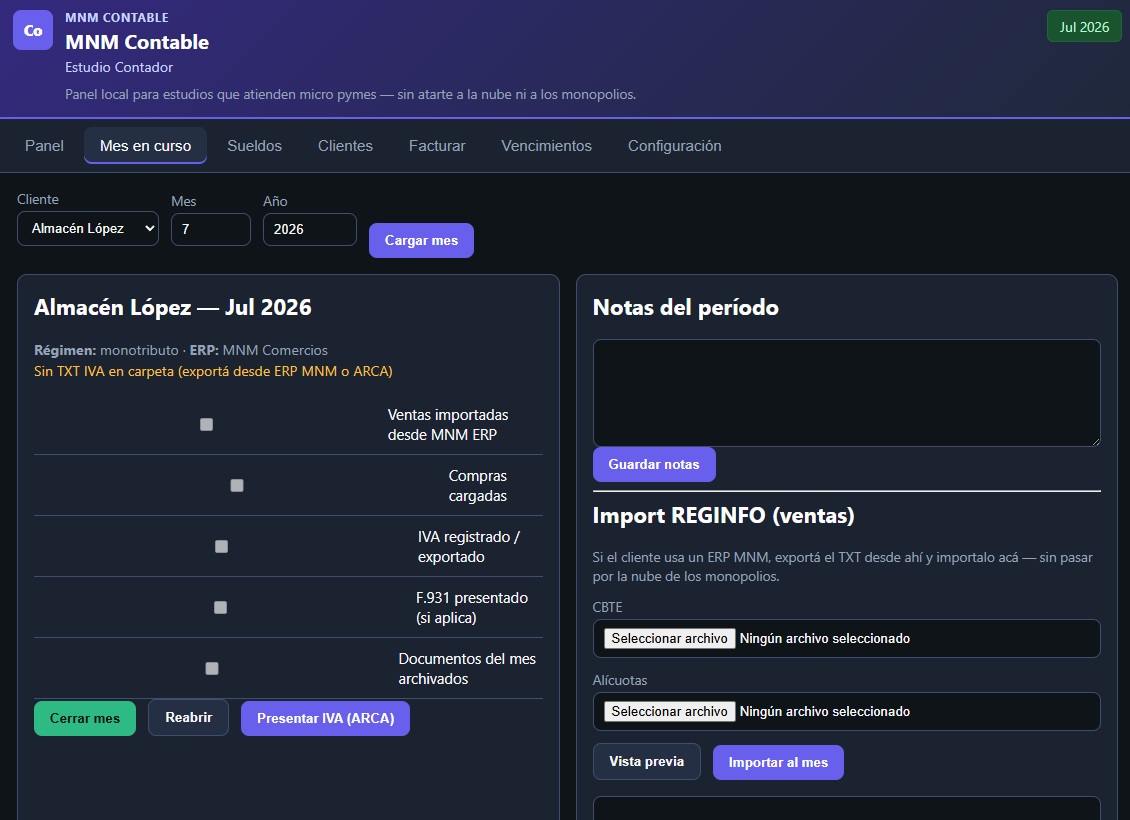Check F.931 presentado (si aplica)
The height and width of the screenshot is (820, 1130).
tap(221, 607)
